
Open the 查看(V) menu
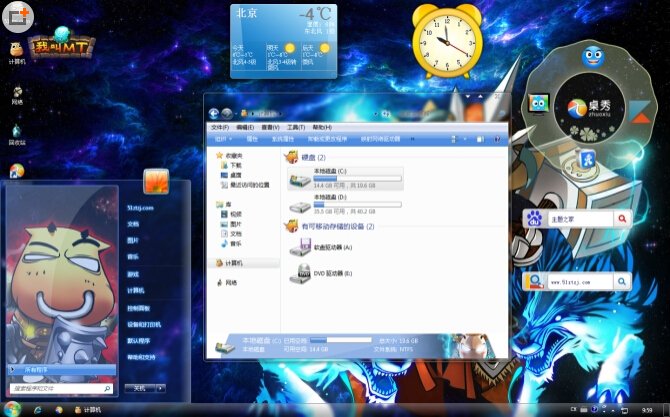pos(270,127)
